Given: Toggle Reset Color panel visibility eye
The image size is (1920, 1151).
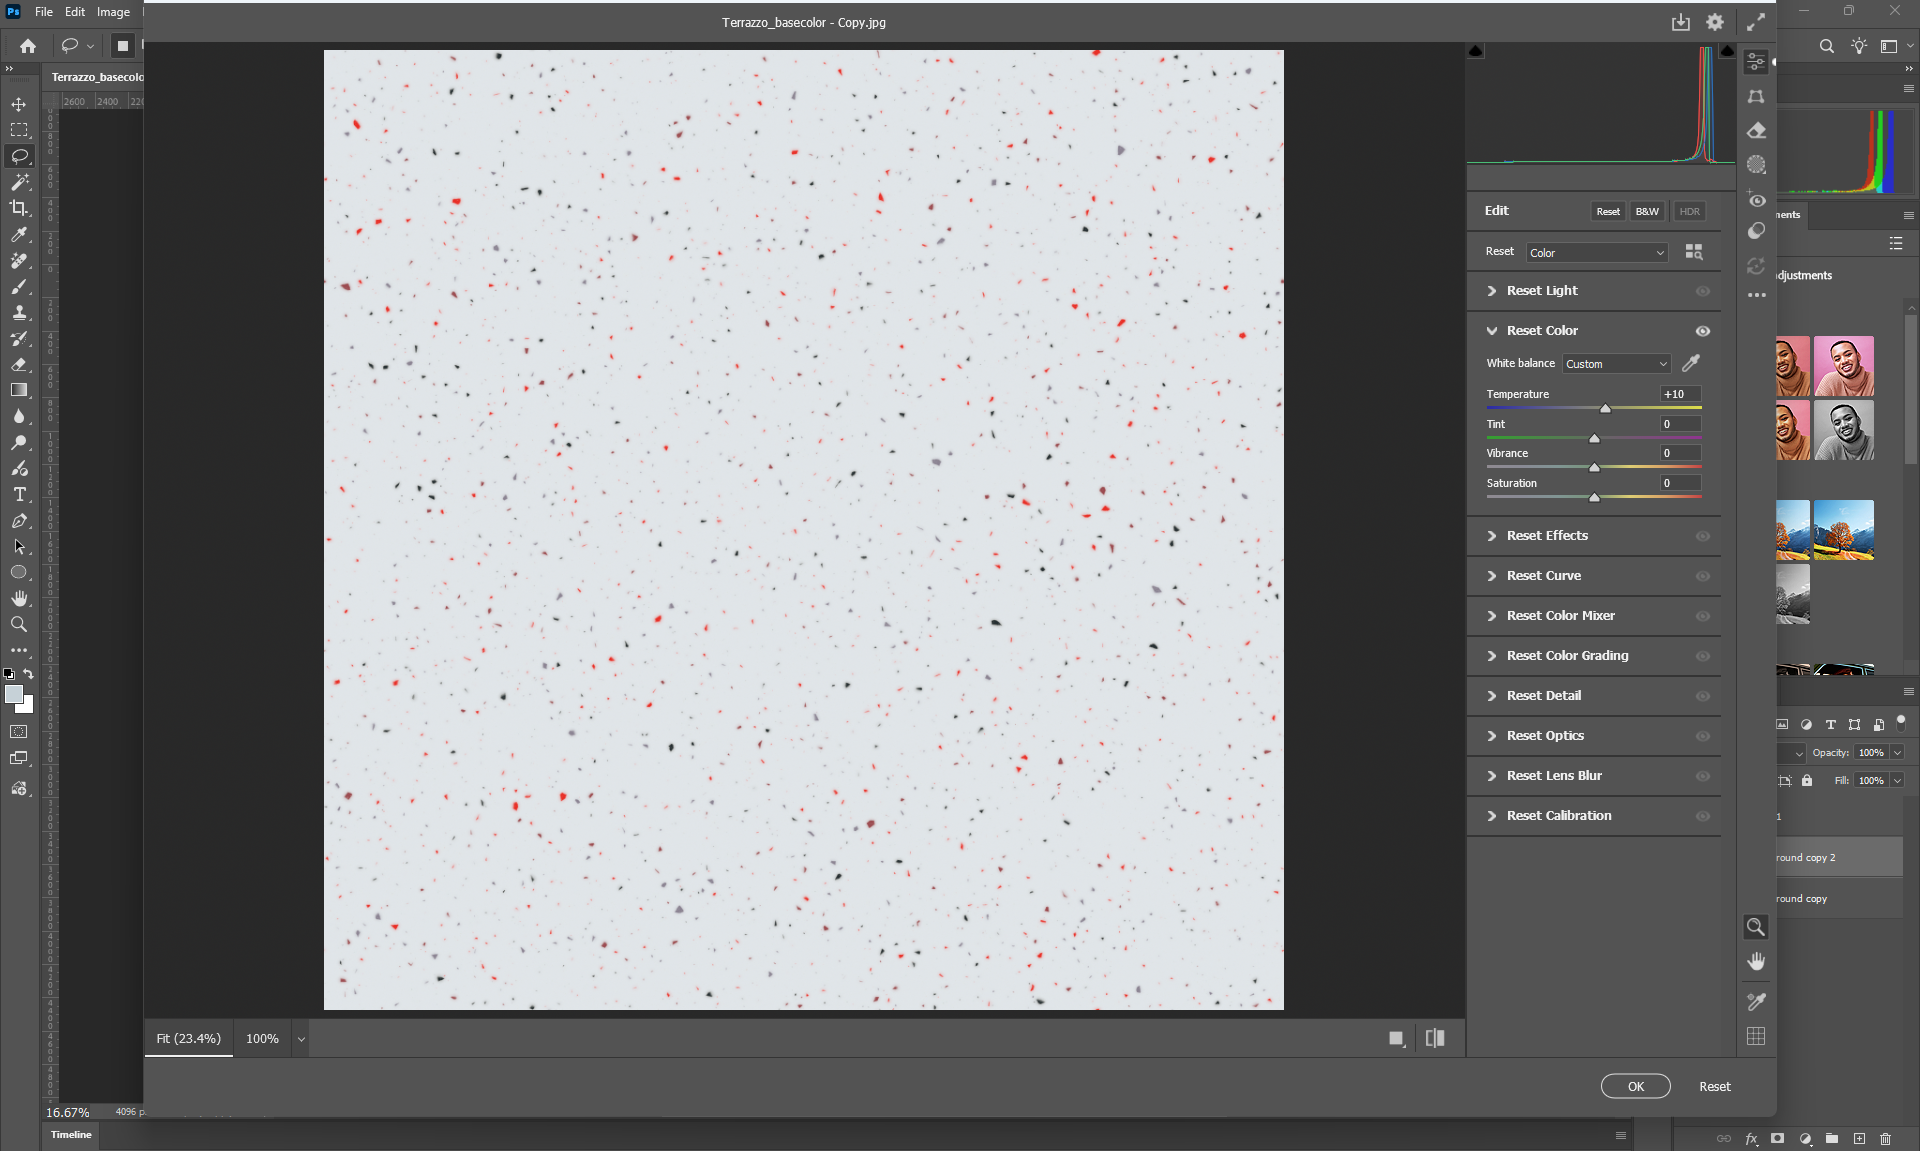Looking at the screenshot, I should tap(1702, 331).
